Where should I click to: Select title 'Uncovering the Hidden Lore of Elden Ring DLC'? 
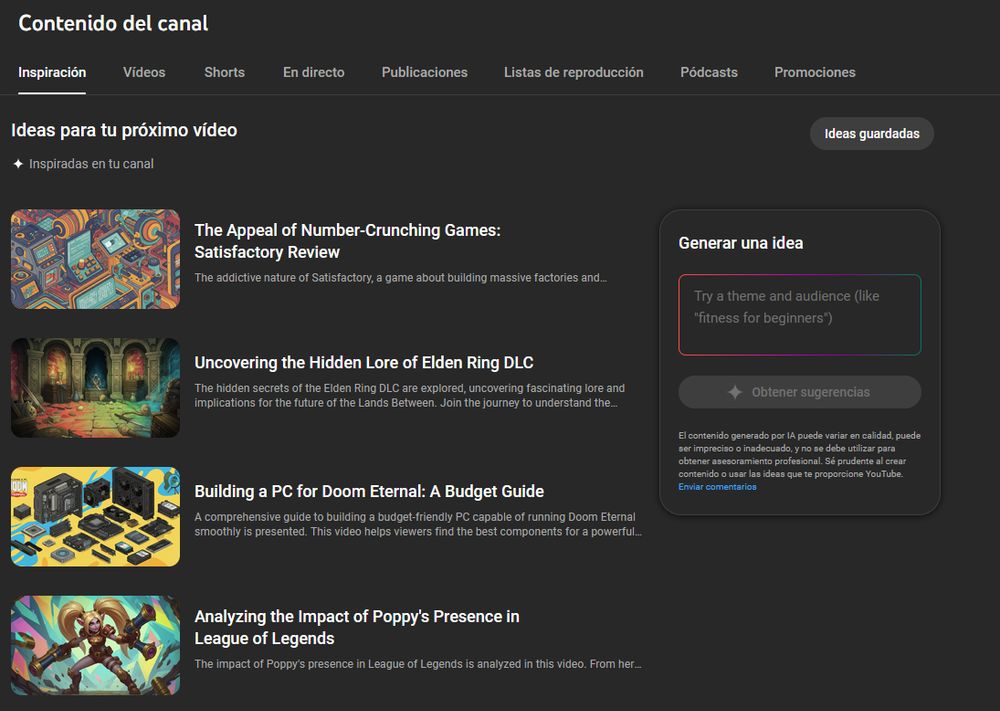tap(364, 363)
